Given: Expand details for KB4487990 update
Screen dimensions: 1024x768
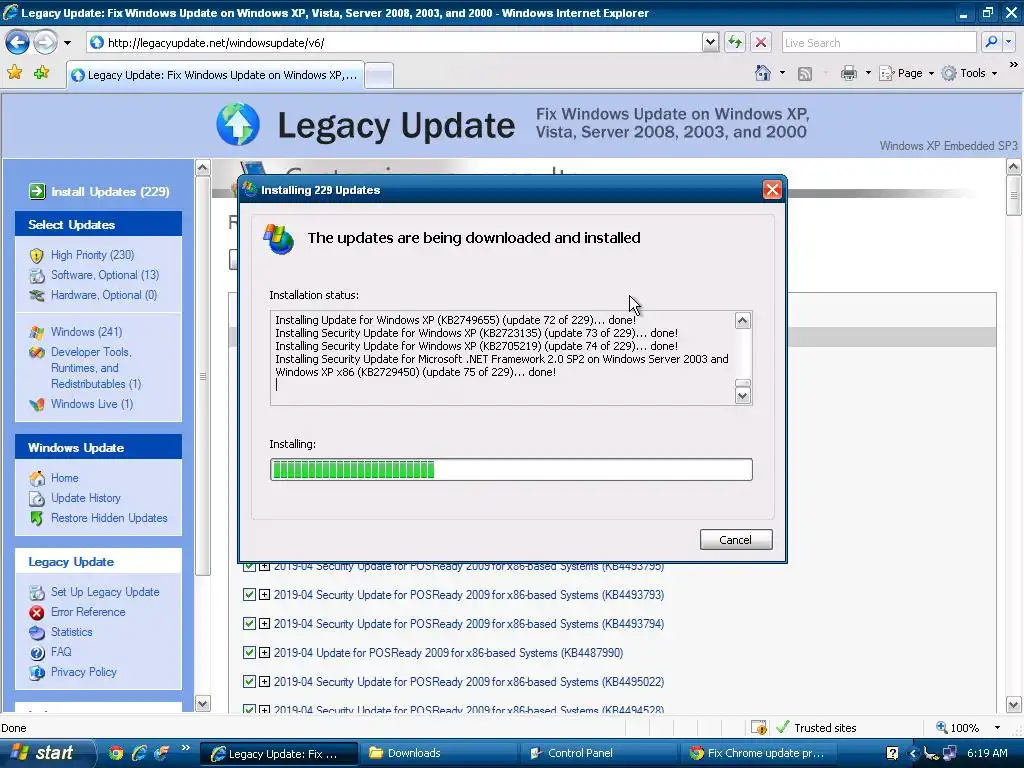Looking at the screenshot, I should (x=264, y=652).
